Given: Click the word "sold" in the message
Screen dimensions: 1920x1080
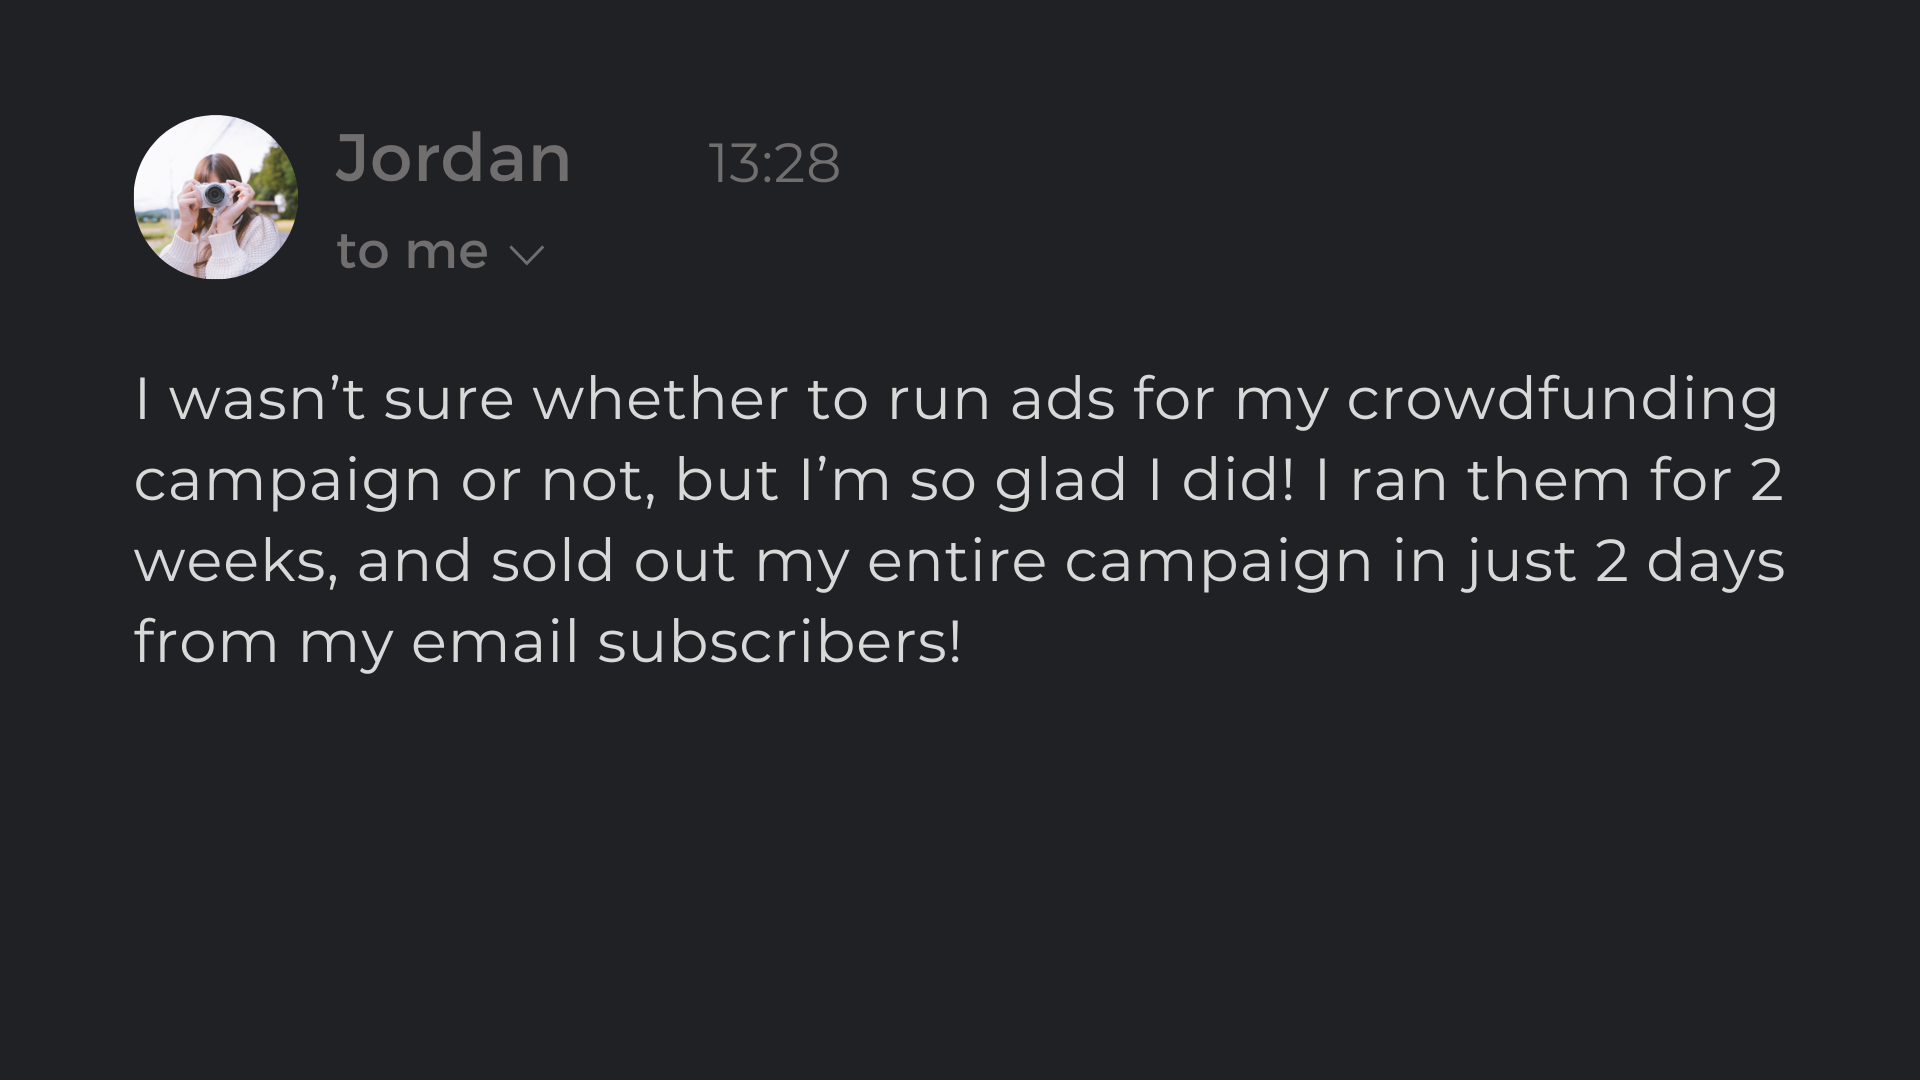Looking at the screenshot, I should 552,561.
